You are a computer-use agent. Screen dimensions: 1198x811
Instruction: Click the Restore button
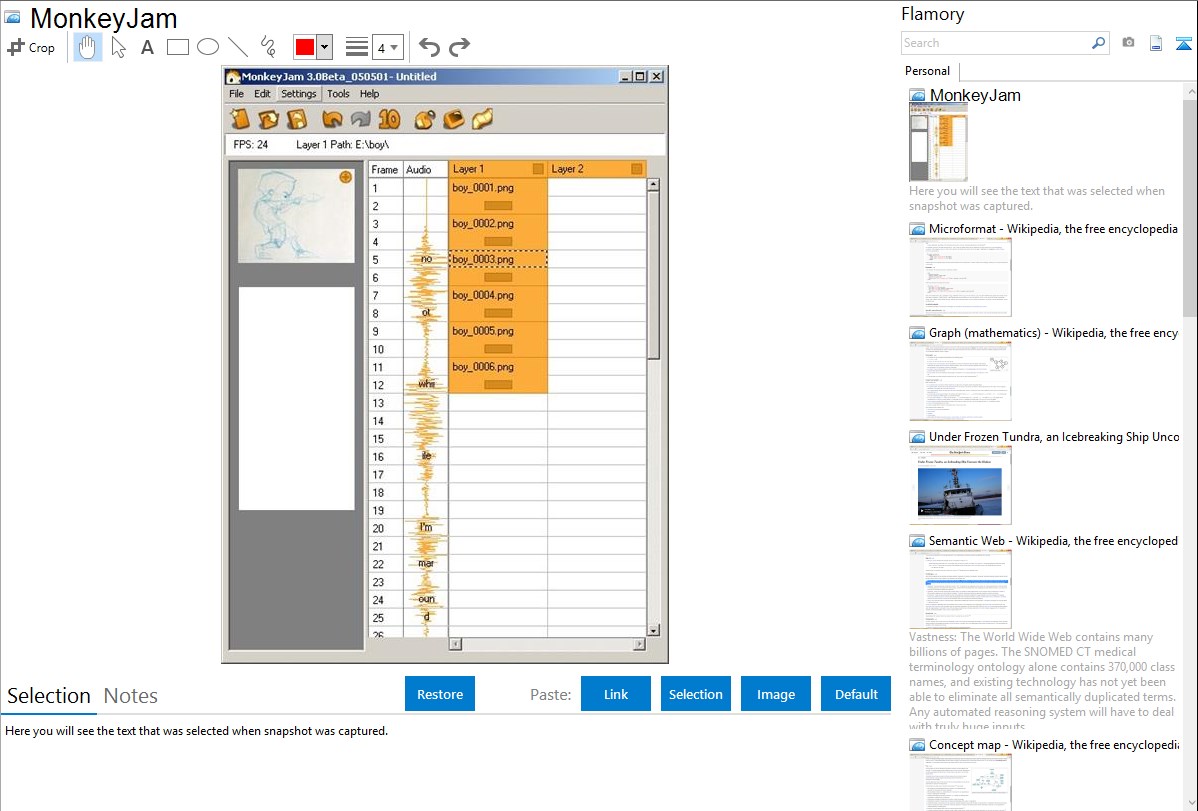(x=440, y=694)
